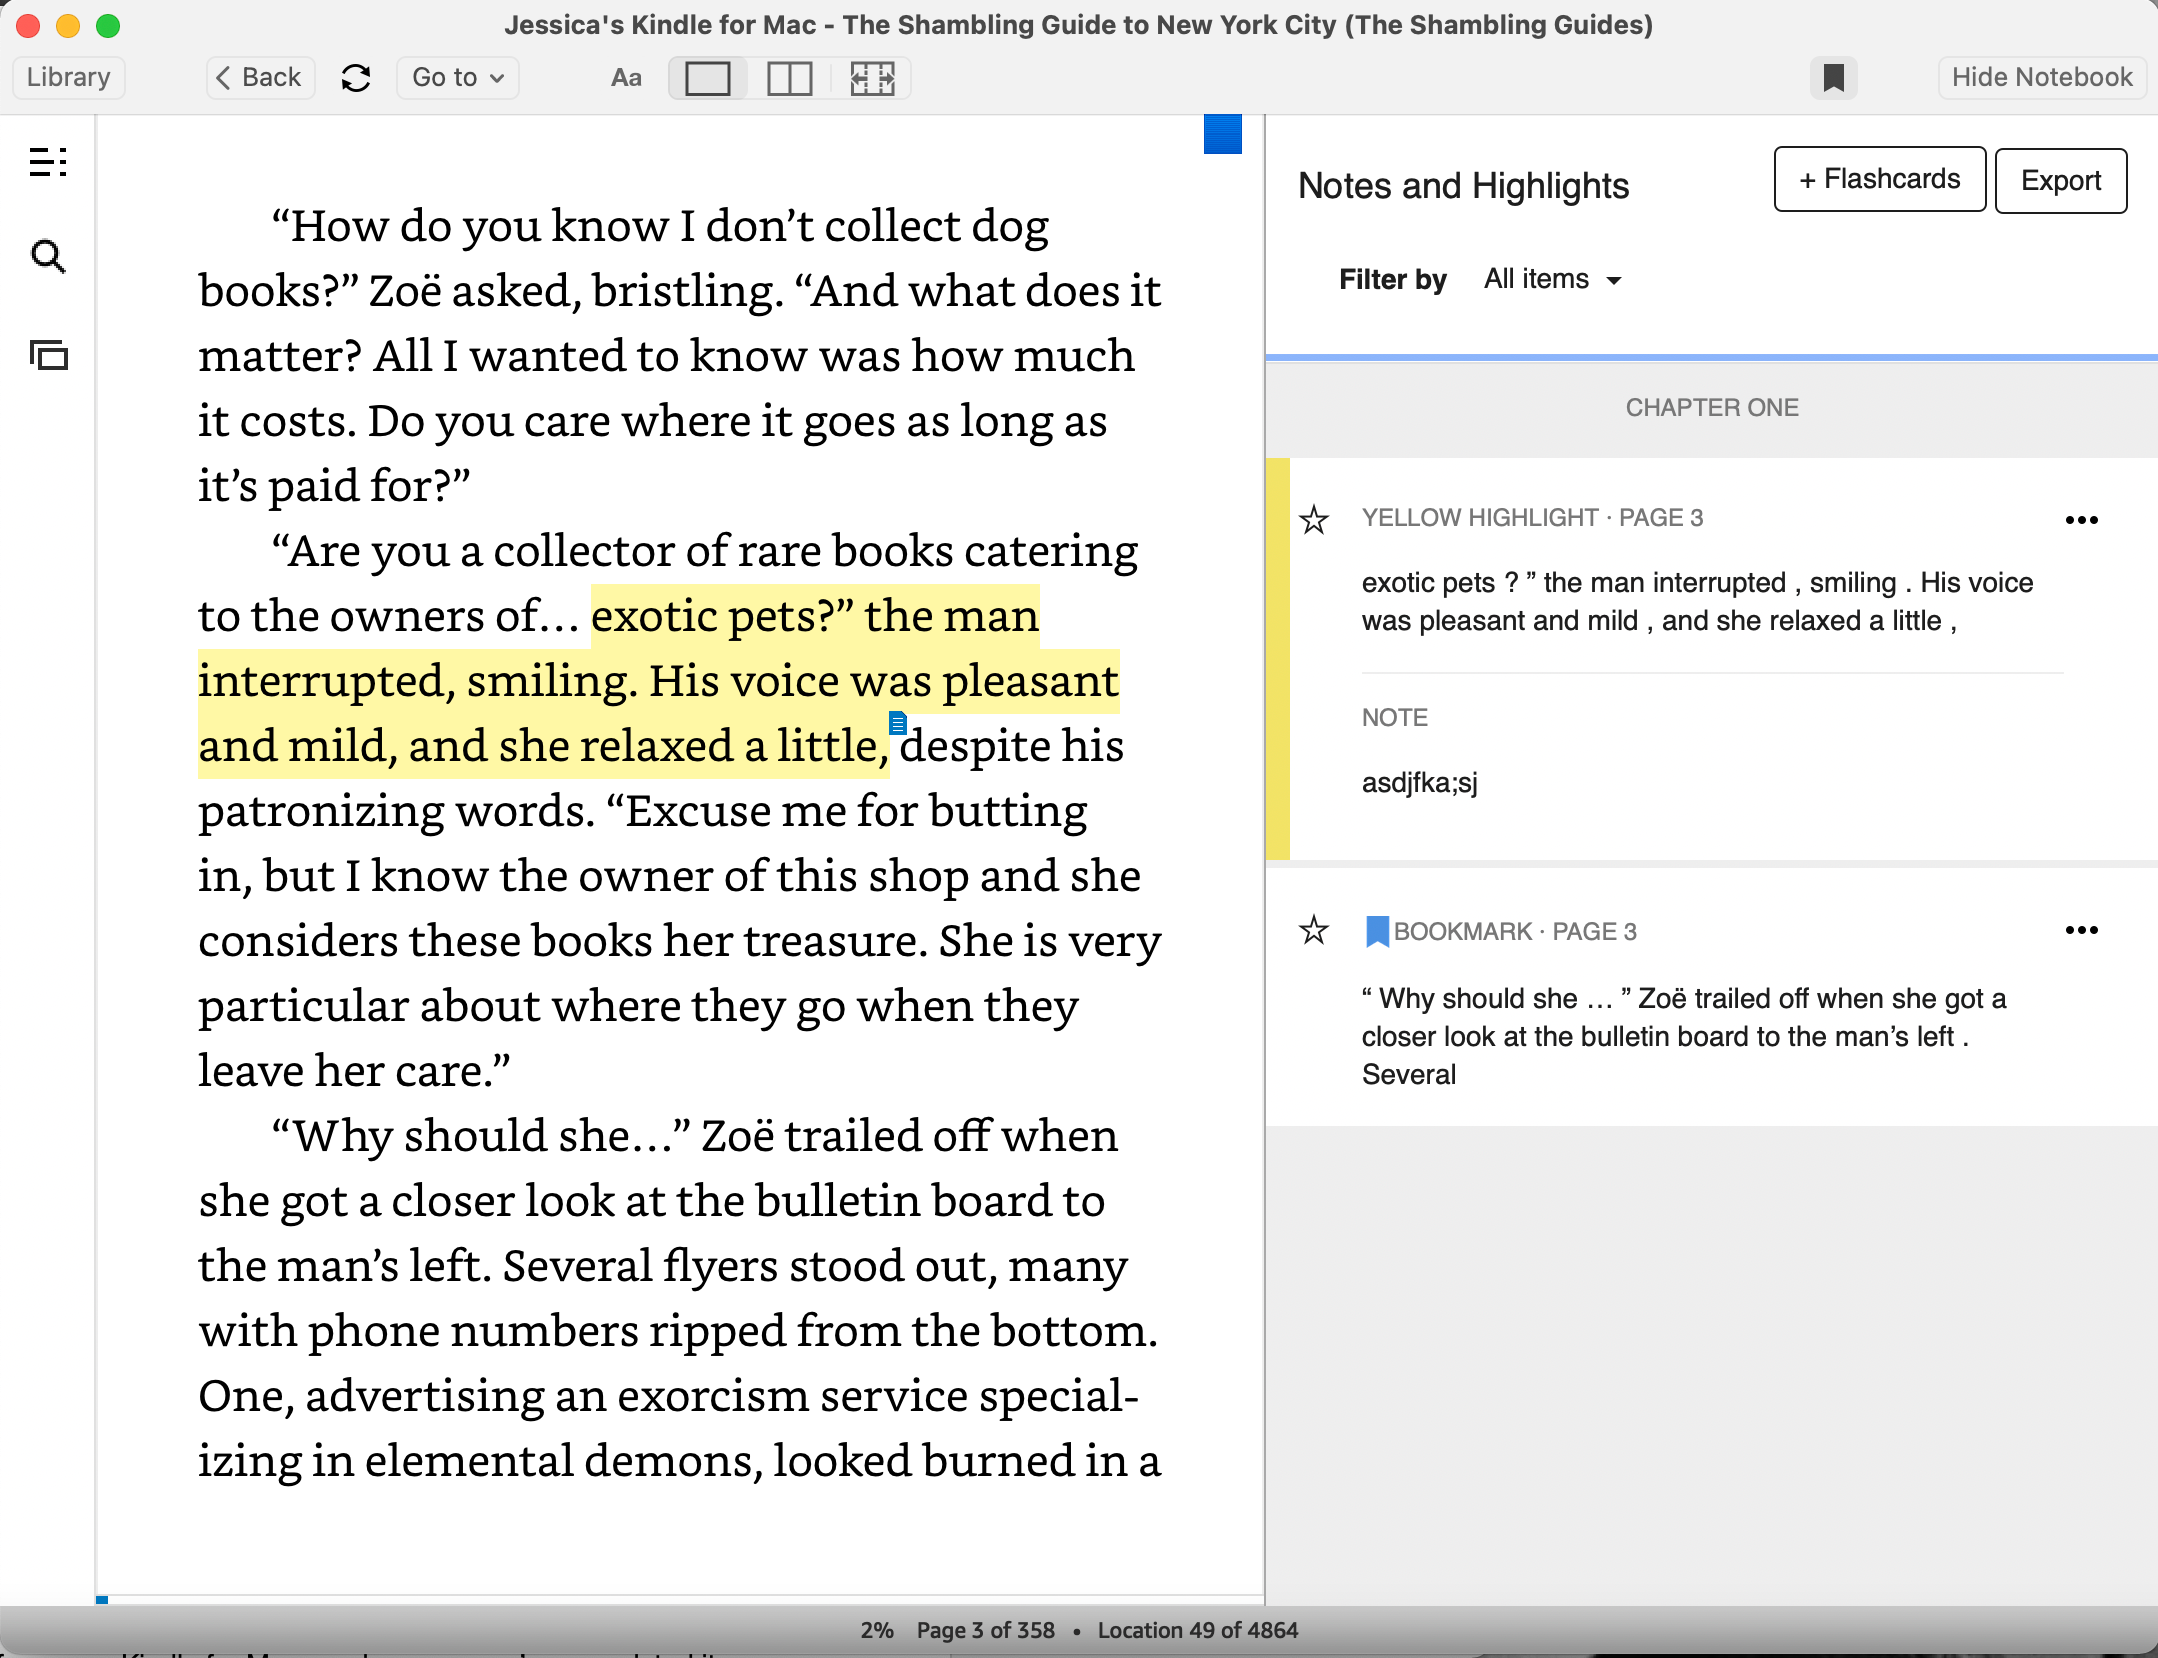Toggle the star icon on the bookmark entry

(1317, 928)
